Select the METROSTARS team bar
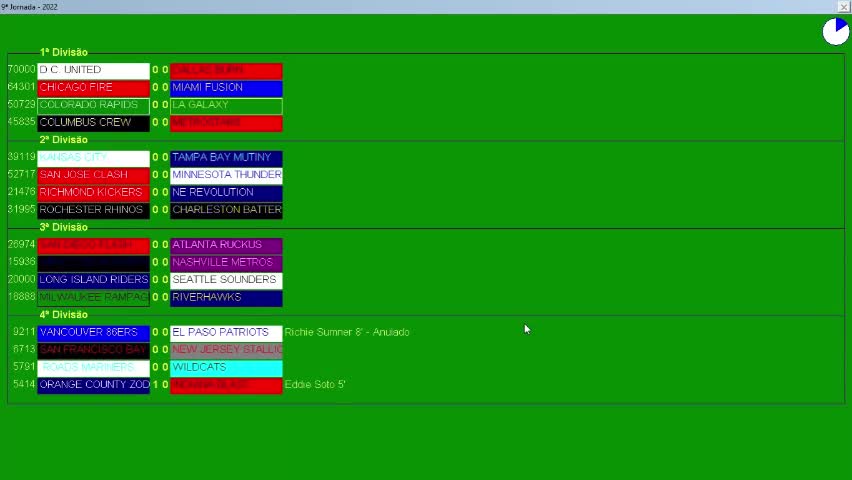Viewport: 852px width, 480px height. coord(226,123)
